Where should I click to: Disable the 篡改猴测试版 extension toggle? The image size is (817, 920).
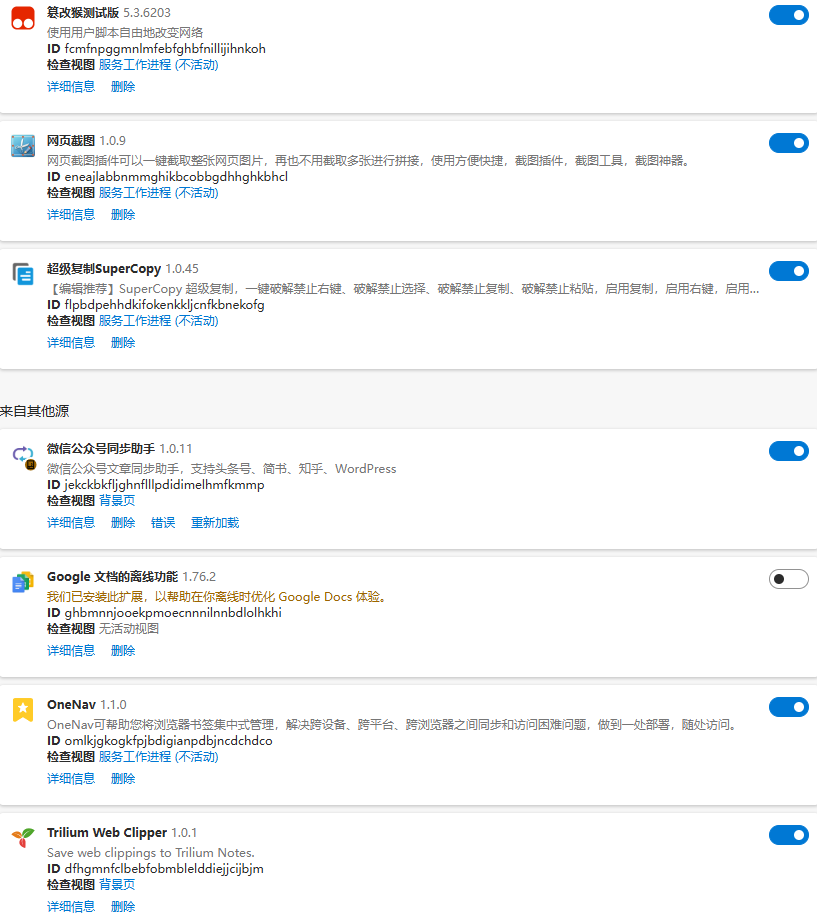click(789, 15)
